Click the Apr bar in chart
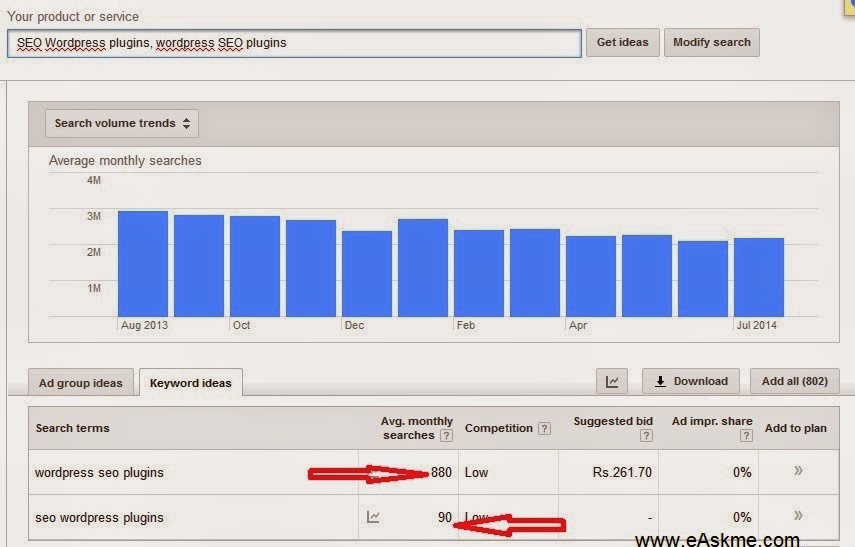Viewport: 855px width, 547px height. click(x=591, y=276)
